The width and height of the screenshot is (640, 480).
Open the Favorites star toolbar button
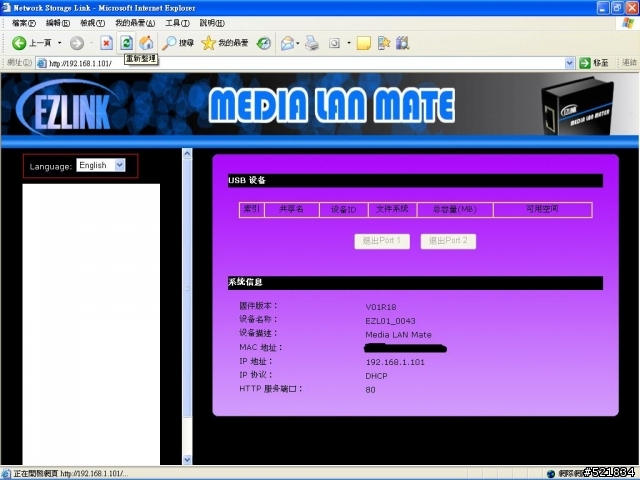coord(224,43)
